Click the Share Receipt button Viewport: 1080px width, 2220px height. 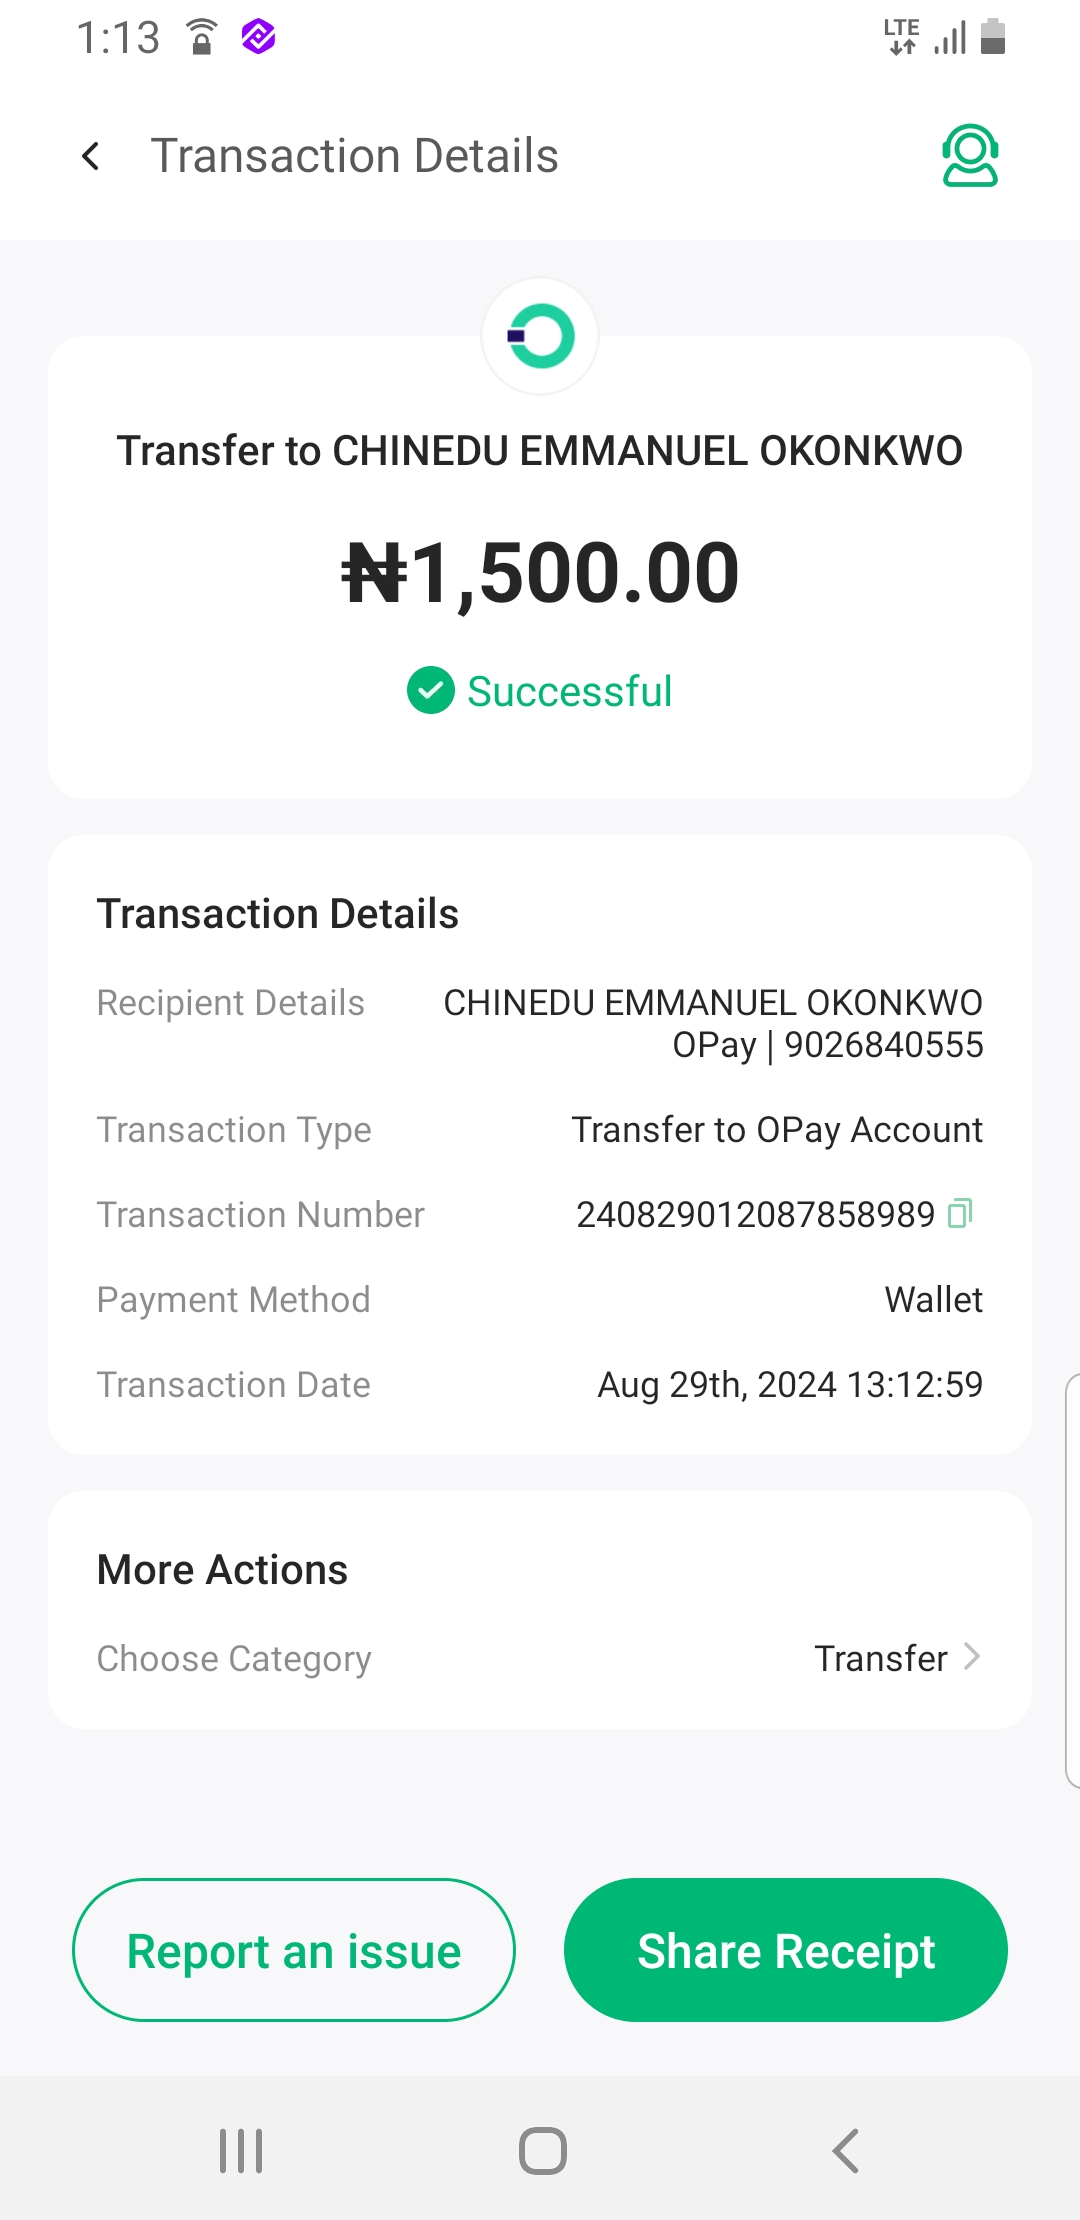coord(786,1950)
